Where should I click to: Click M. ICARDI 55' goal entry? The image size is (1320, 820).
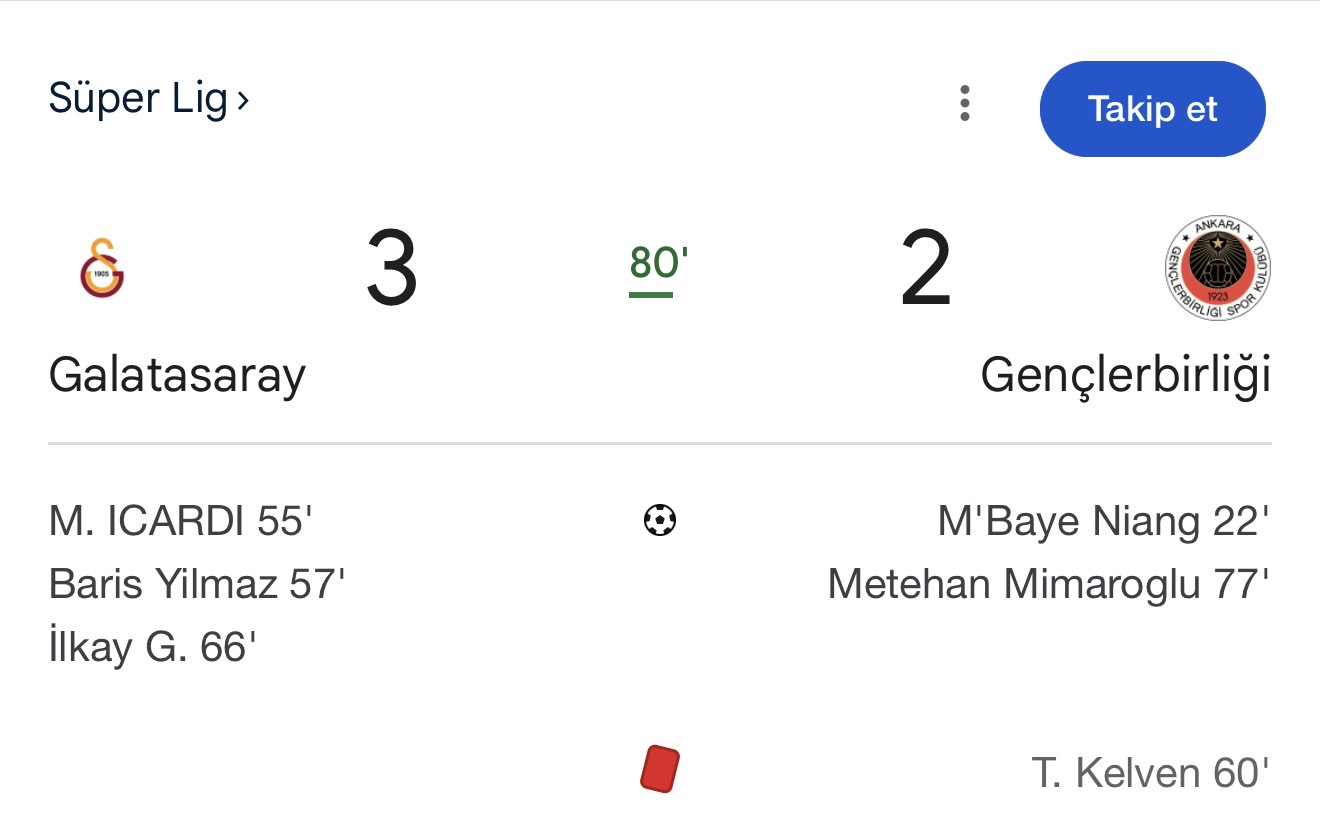point(181,521)
